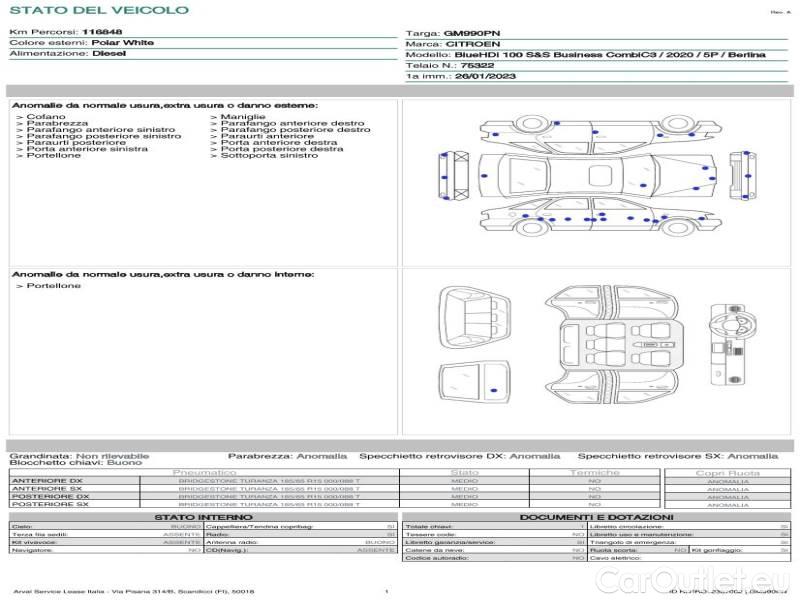Image resolution: width=800 pixels, height=600 pixels.
Task: Click the DOCUMENTI E DOTAZIONI section header
Action: coord(596,517)
